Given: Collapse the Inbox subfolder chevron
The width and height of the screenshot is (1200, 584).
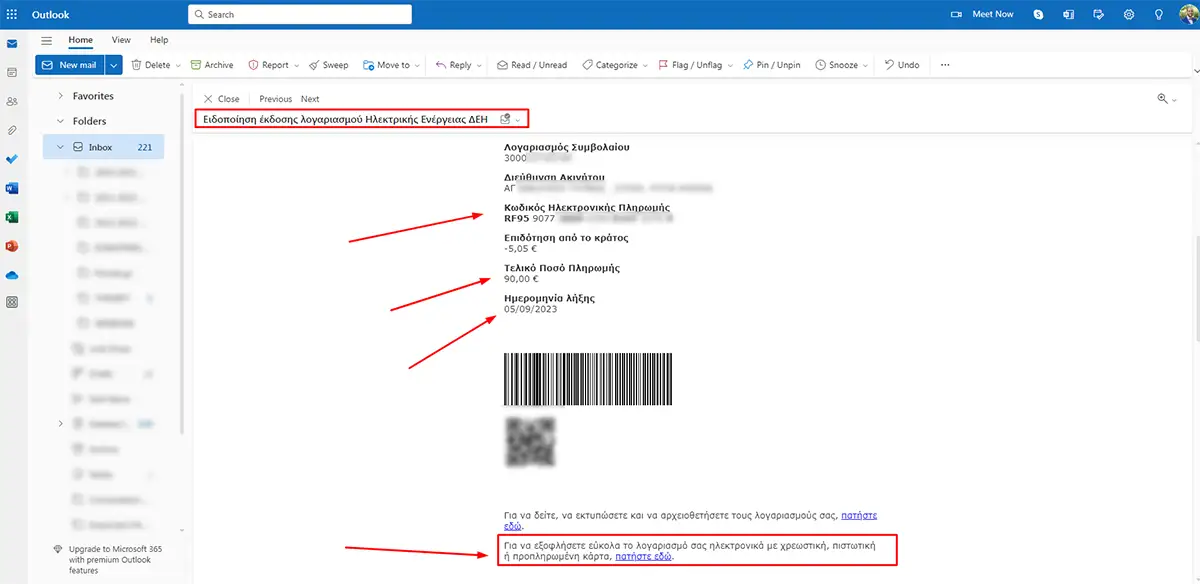Looking at the screenshot, I should [x=60, y=147].
